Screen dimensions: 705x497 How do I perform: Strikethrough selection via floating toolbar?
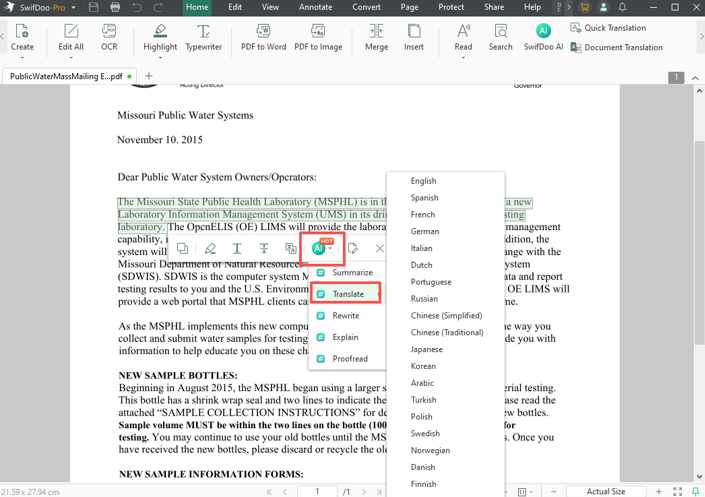(x=264, y=248)
